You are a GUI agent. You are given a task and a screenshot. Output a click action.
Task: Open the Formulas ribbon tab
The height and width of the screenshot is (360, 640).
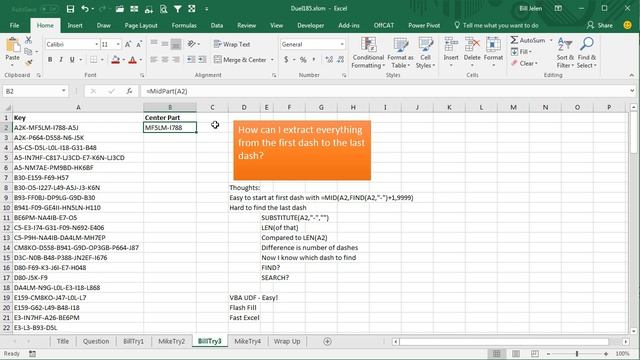click(184, 25)
